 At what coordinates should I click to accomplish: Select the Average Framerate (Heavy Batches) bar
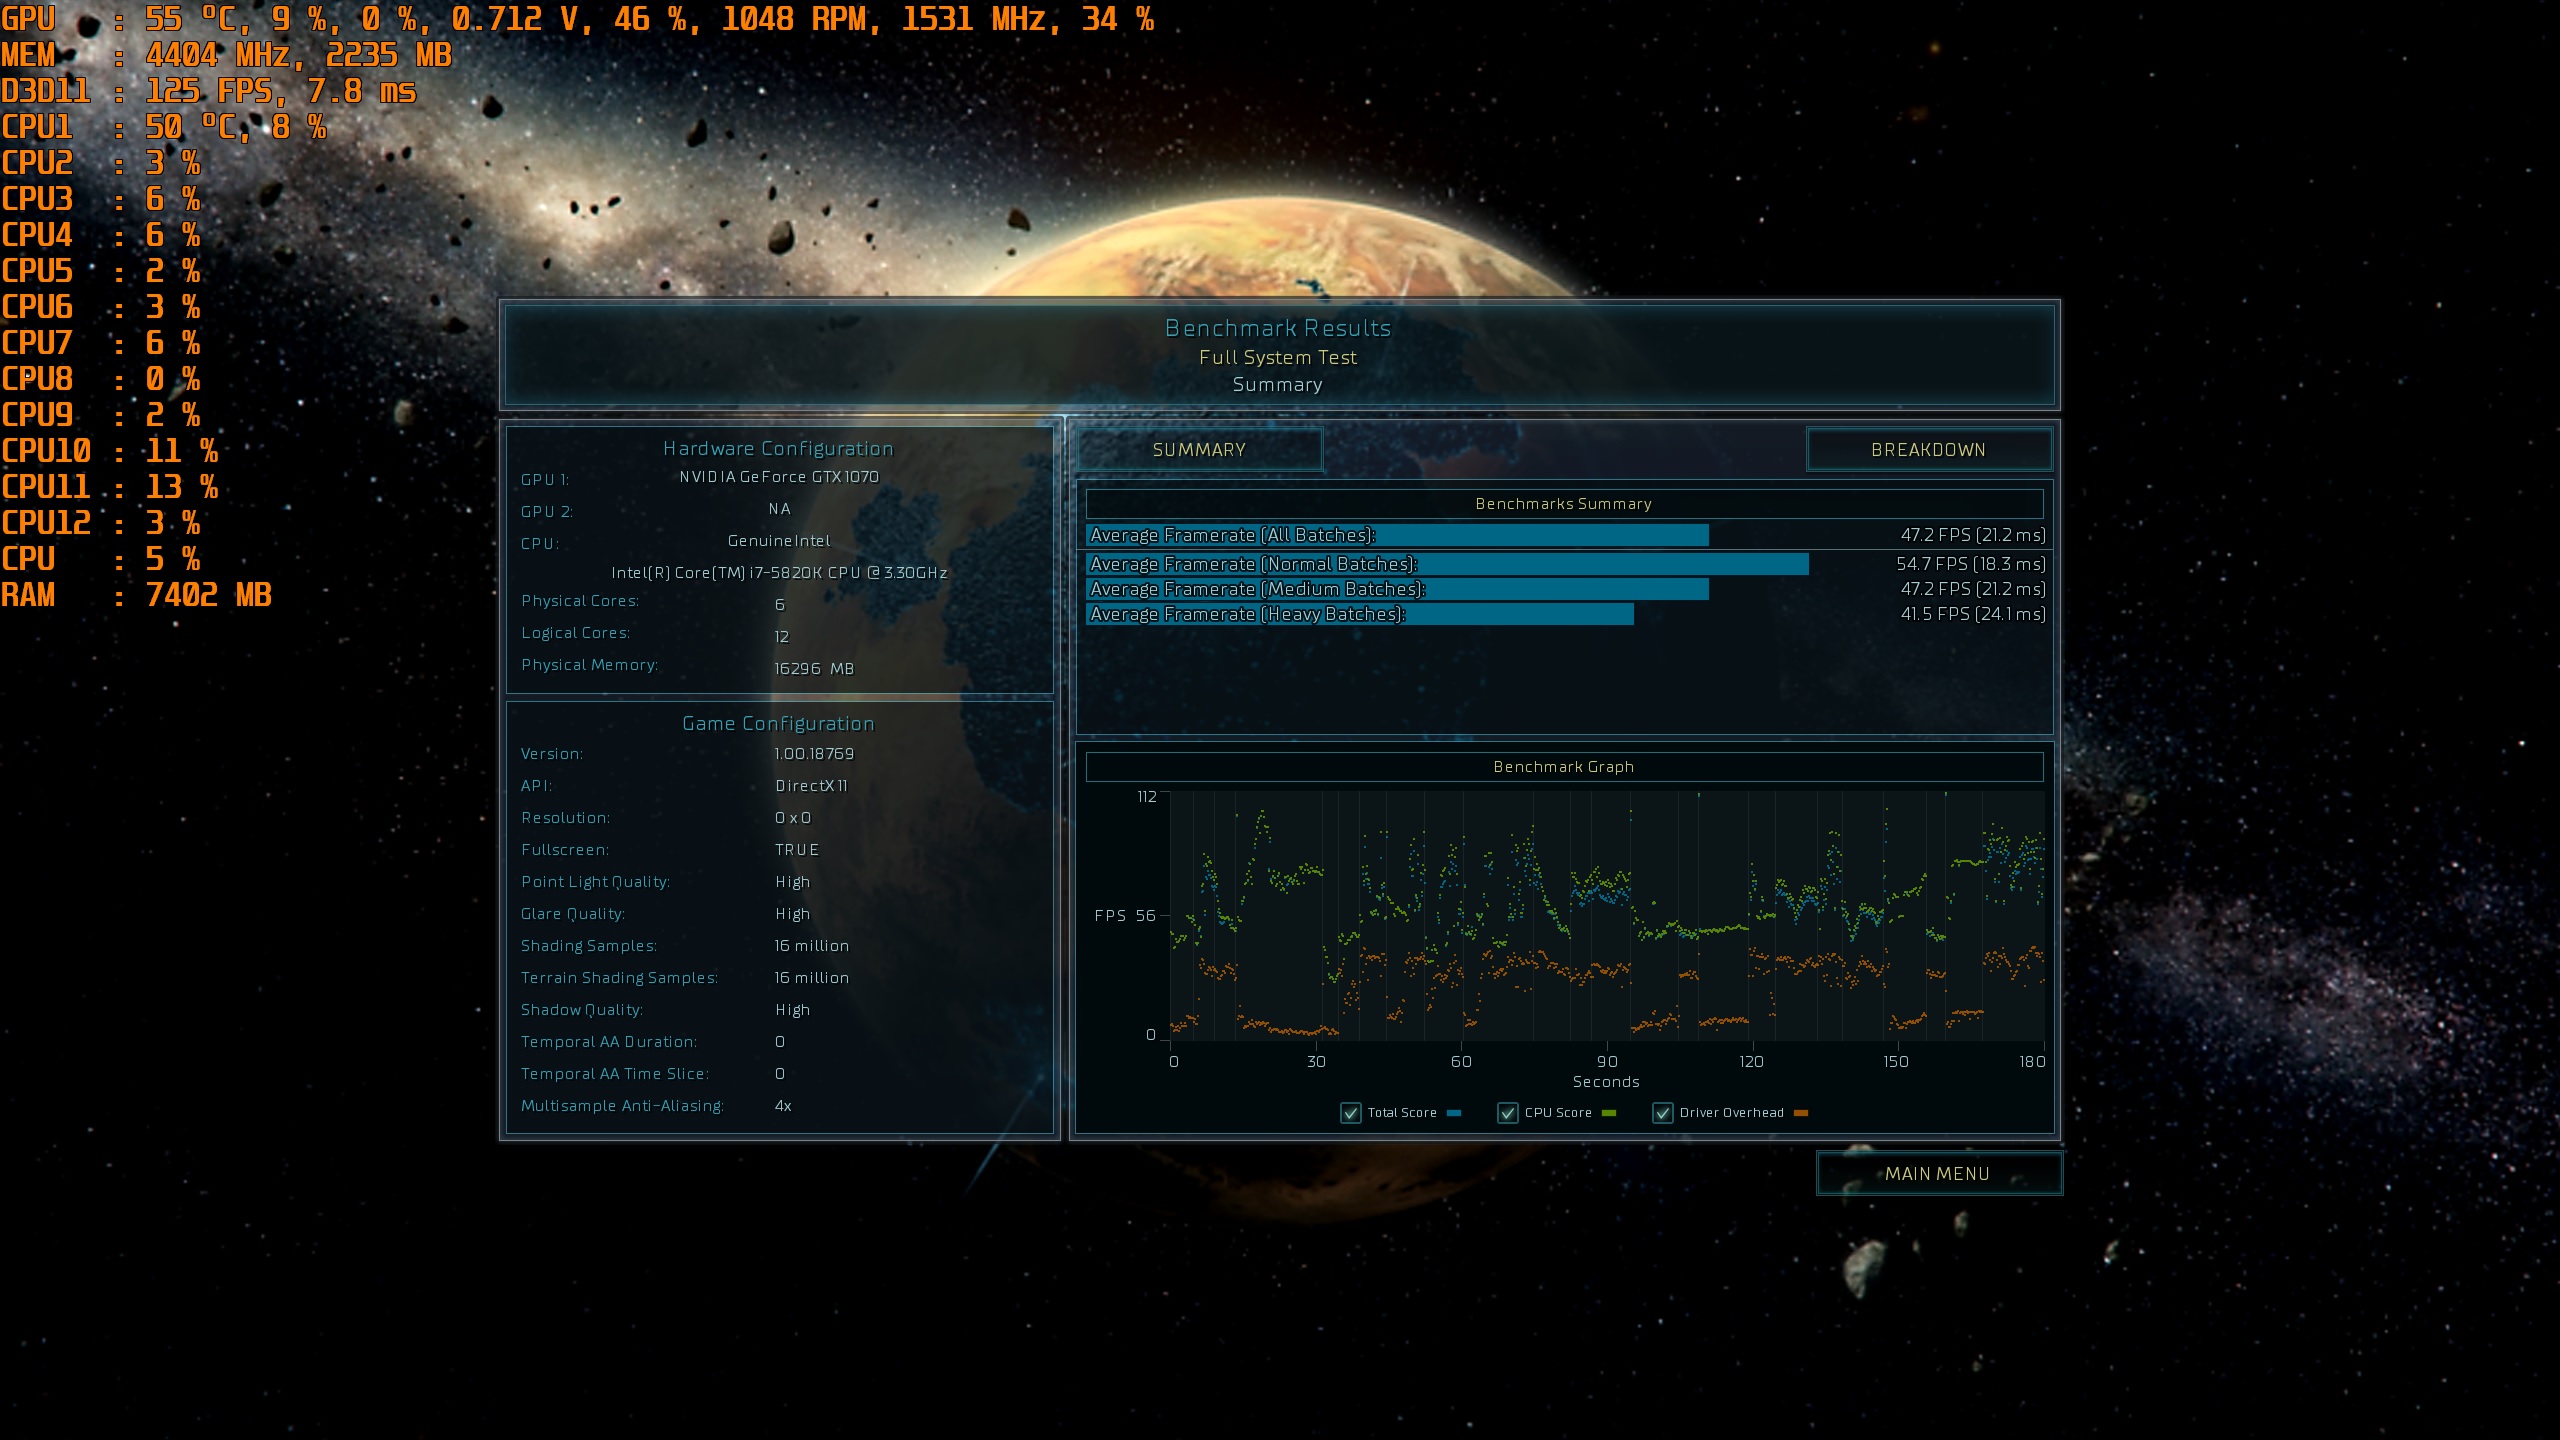pos(1360,614)
